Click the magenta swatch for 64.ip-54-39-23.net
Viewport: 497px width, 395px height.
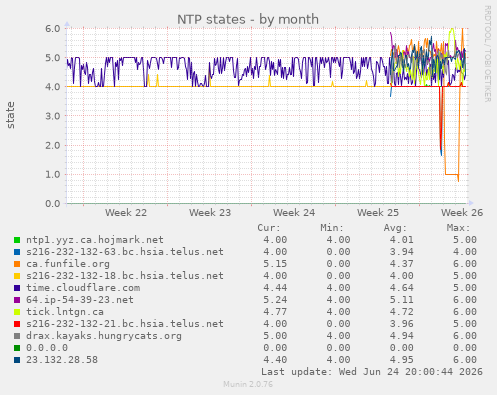(17, 300)
